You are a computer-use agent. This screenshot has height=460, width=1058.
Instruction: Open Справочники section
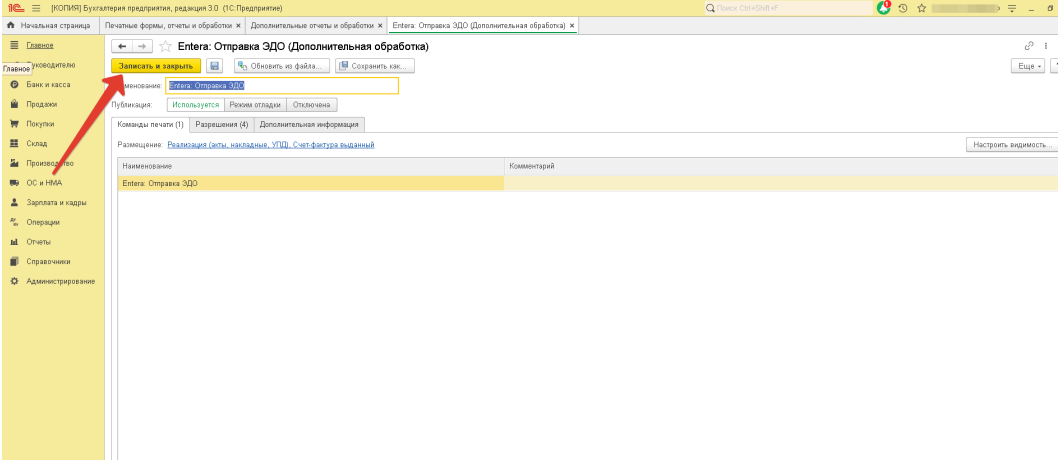coord(49,261)
